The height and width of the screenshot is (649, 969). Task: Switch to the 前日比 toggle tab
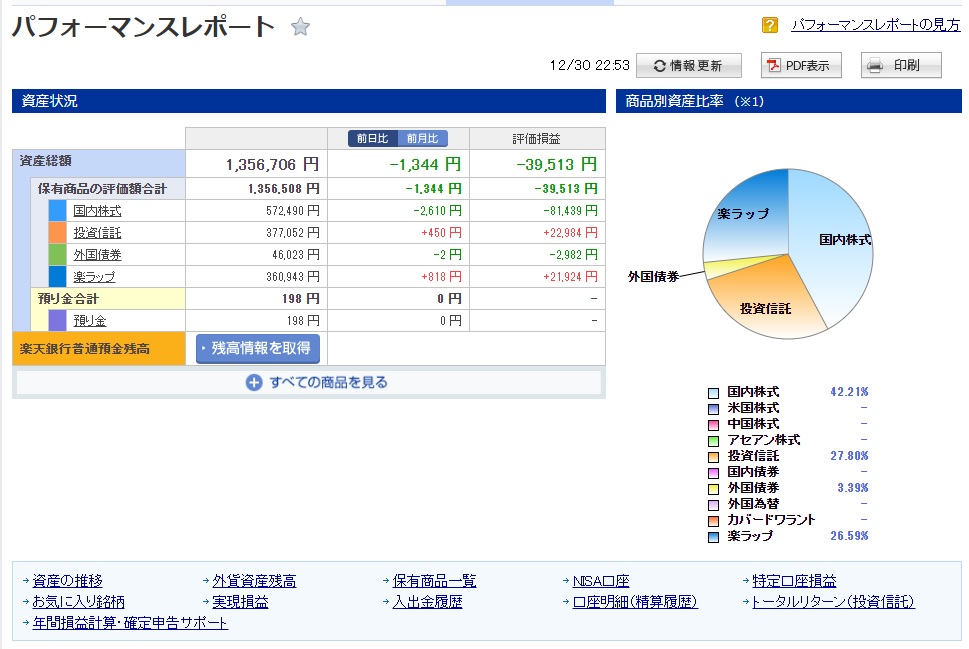point(373,138)
